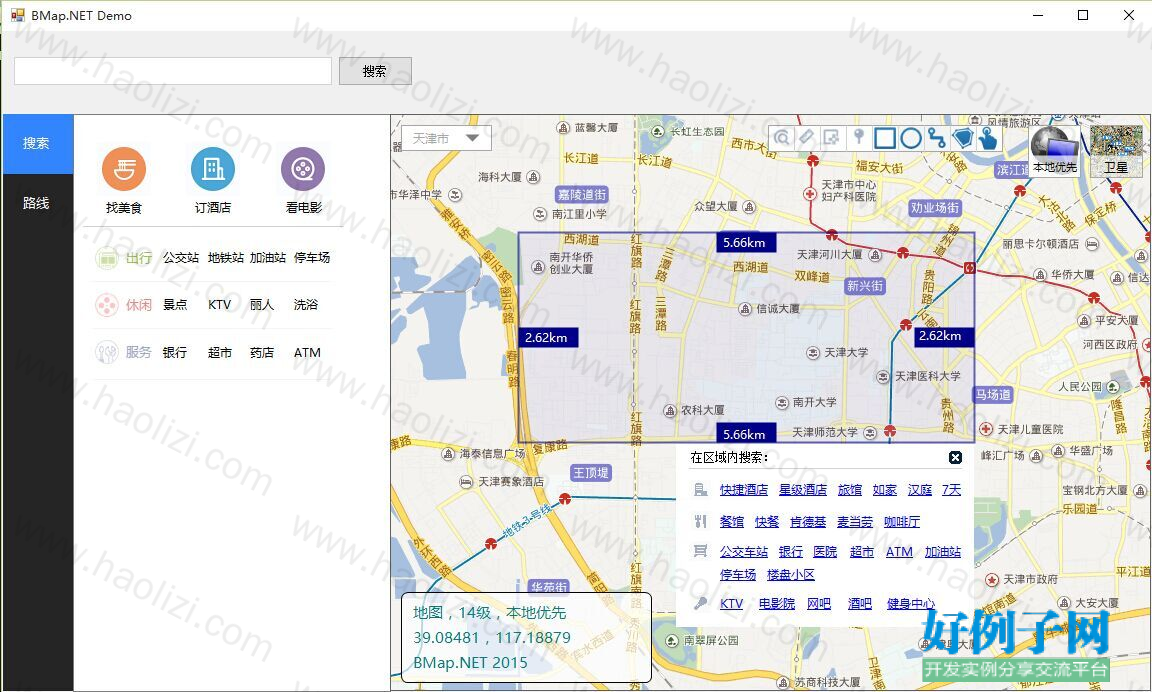
Task: Click the 服务 service category icon
Action: [107, 353]
